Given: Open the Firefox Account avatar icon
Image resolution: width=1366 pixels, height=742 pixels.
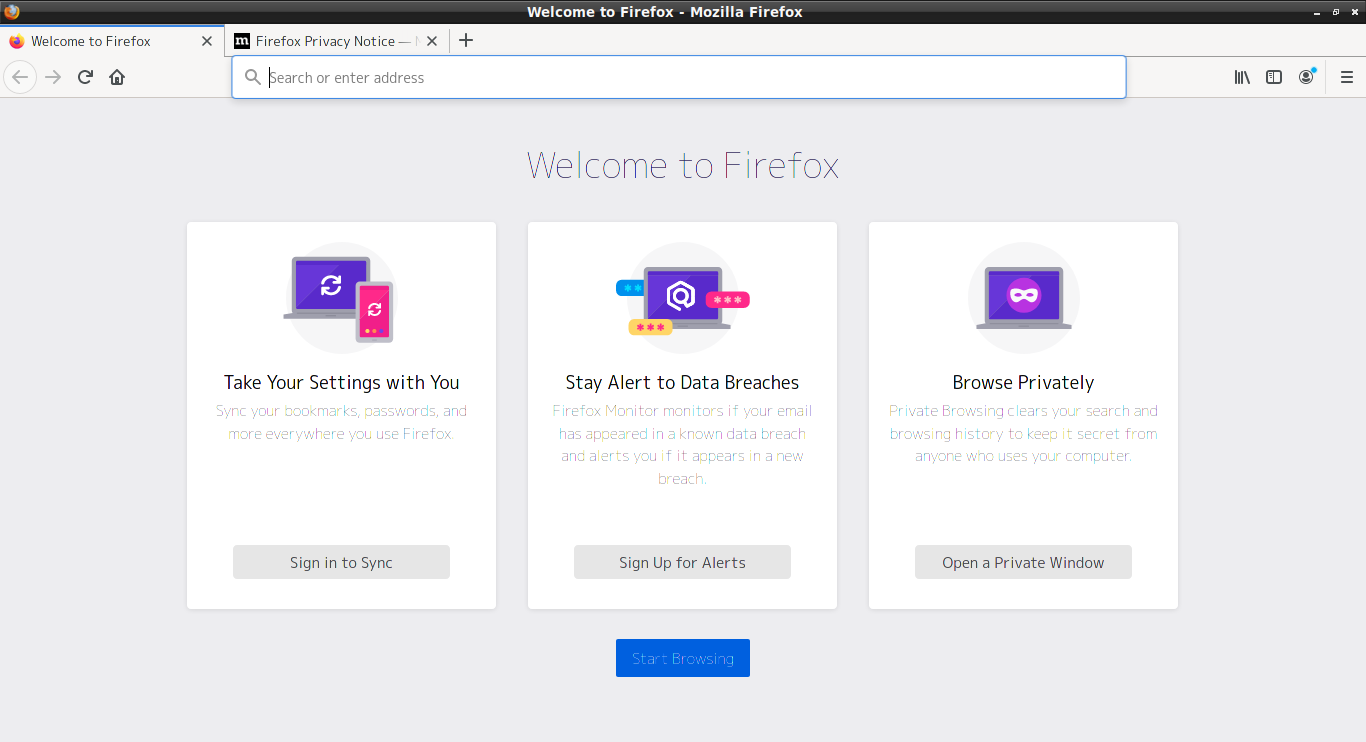Looking at the screenshot, I should pyautogui.click(x=1306, y=77).
